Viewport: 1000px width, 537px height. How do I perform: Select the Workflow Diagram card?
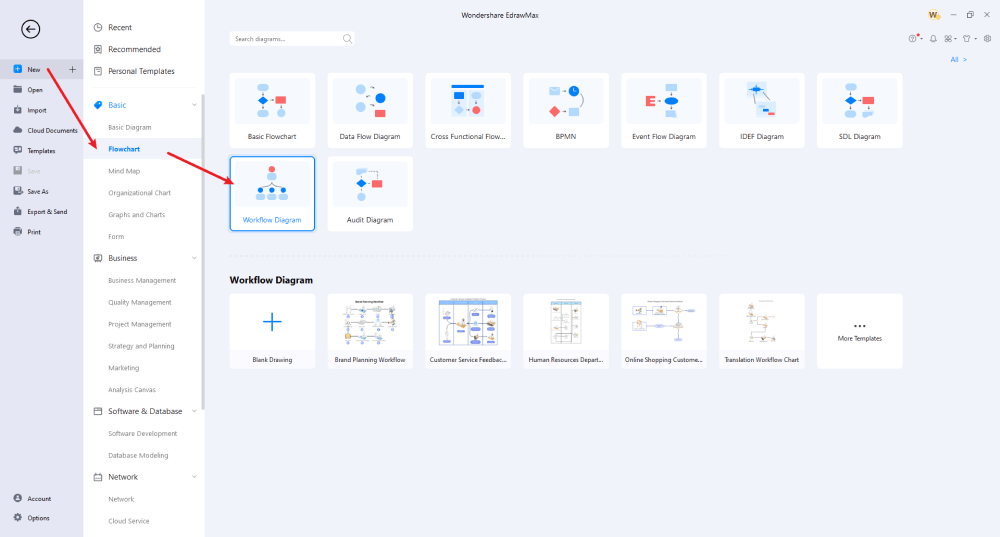272,193
